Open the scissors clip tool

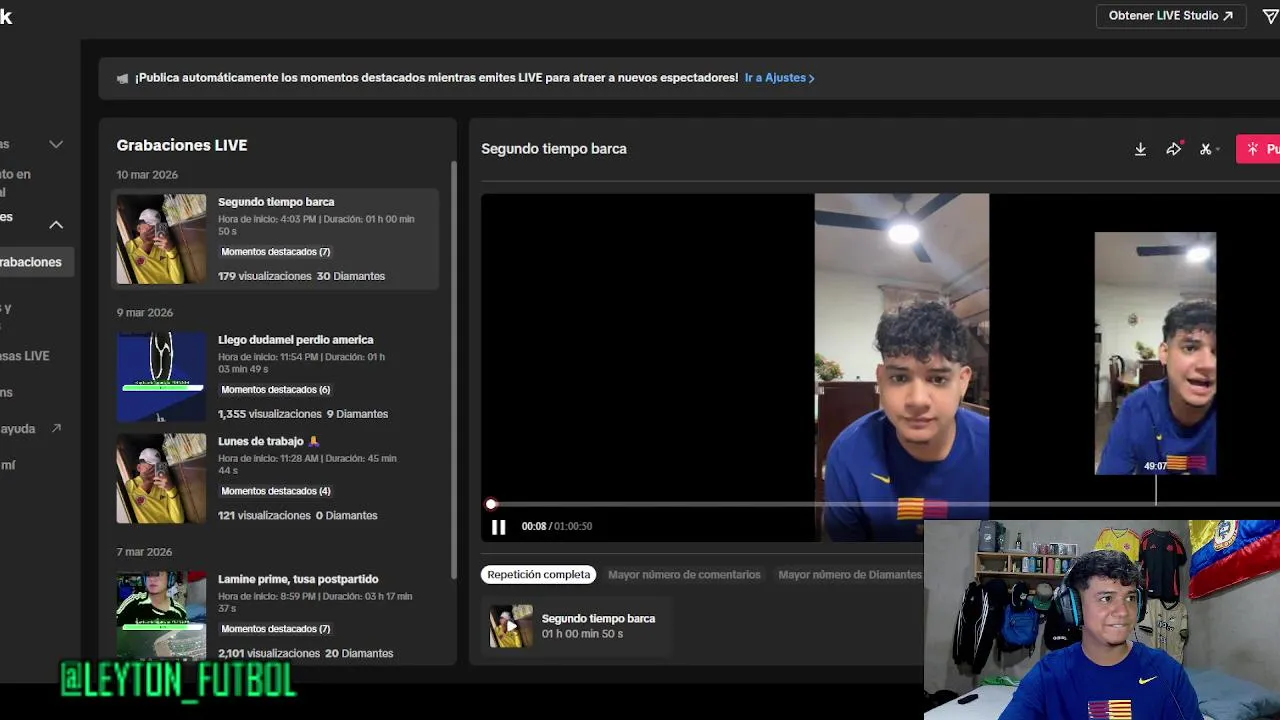(x=1207, y=149)
